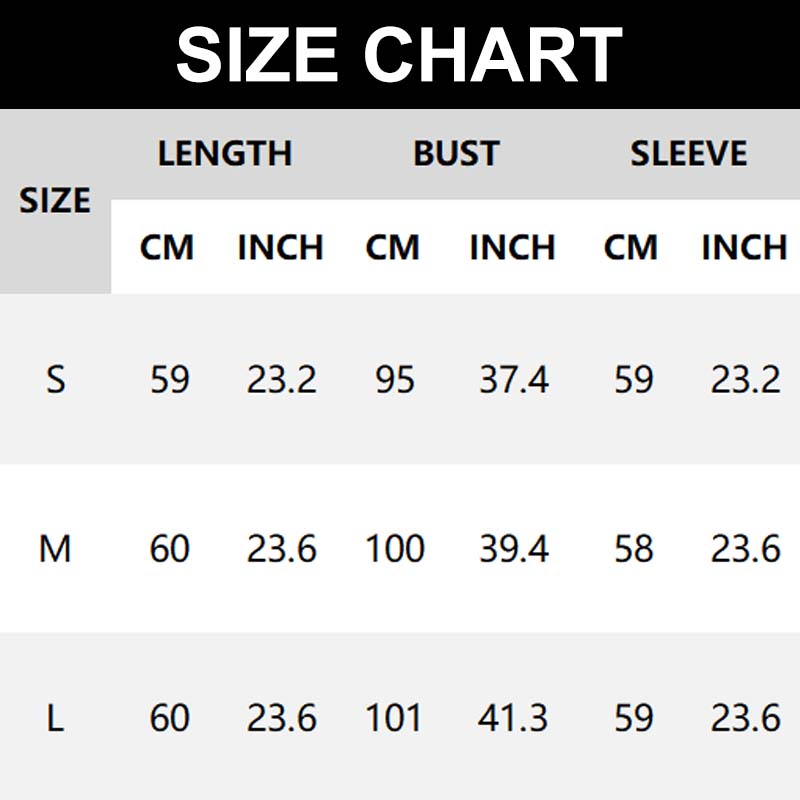Image resolution: width=800 pixels, height=800 pixels.
Task: Click sleeve inch value 23.6 for size L
Action: (746, 718)
